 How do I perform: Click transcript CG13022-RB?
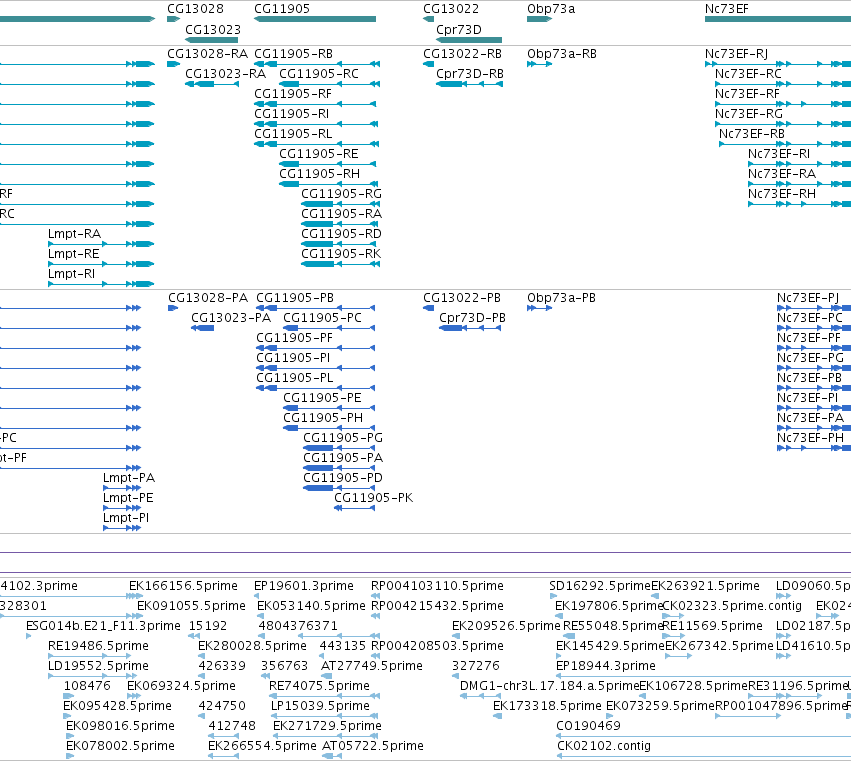pos(462,54)
